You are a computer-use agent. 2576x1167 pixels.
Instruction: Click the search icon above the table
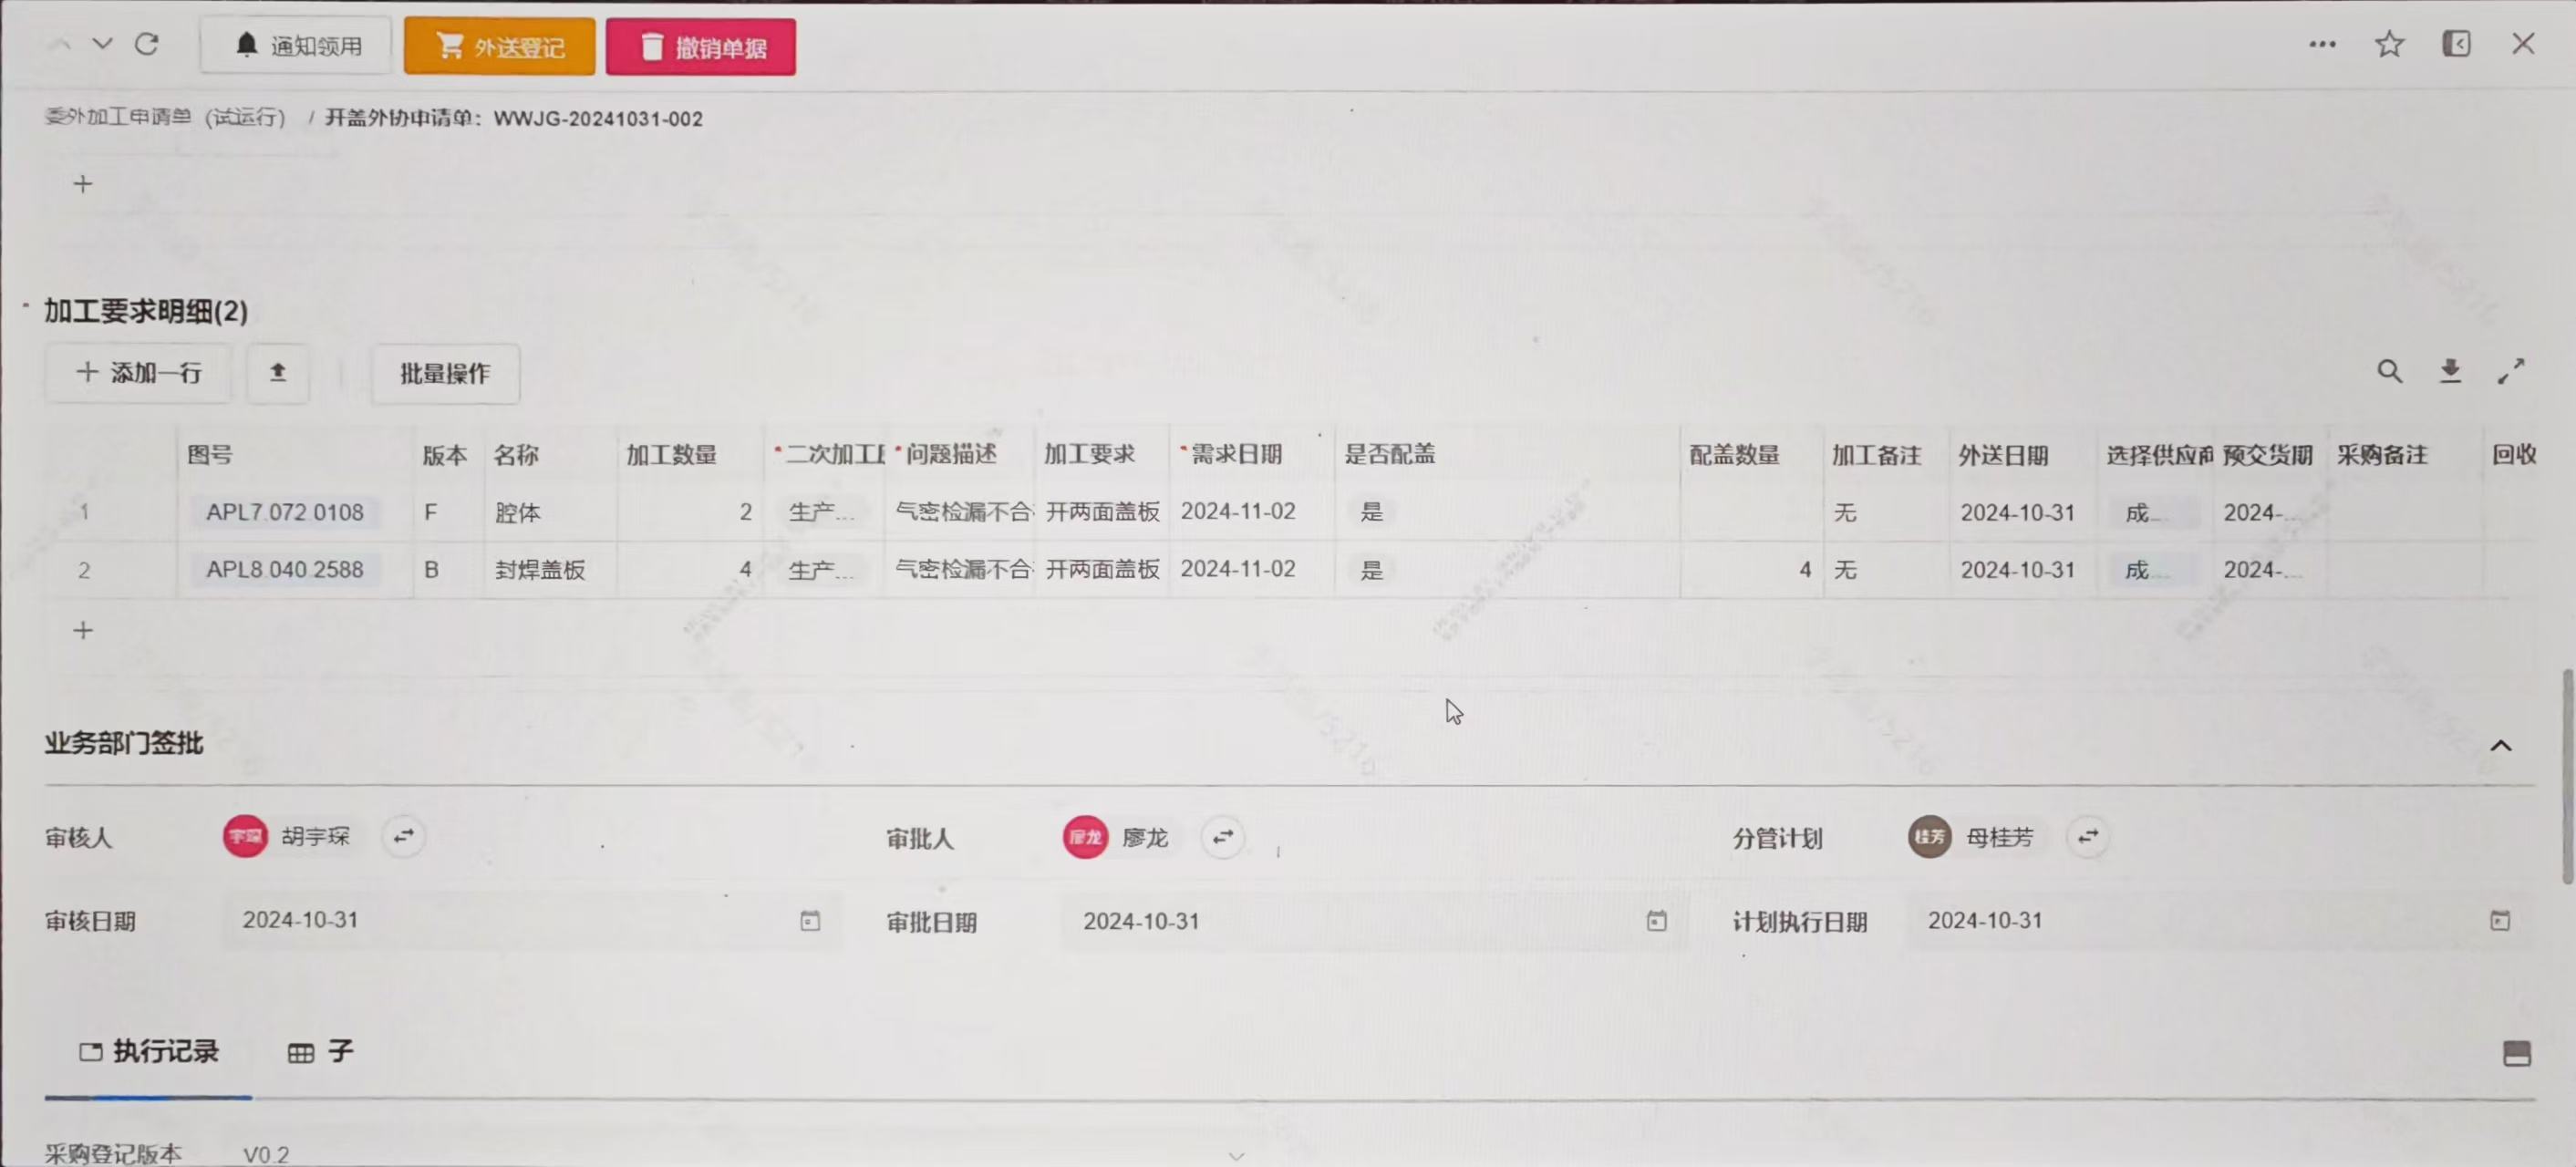pyautogui.click(x=2389, y=372)
